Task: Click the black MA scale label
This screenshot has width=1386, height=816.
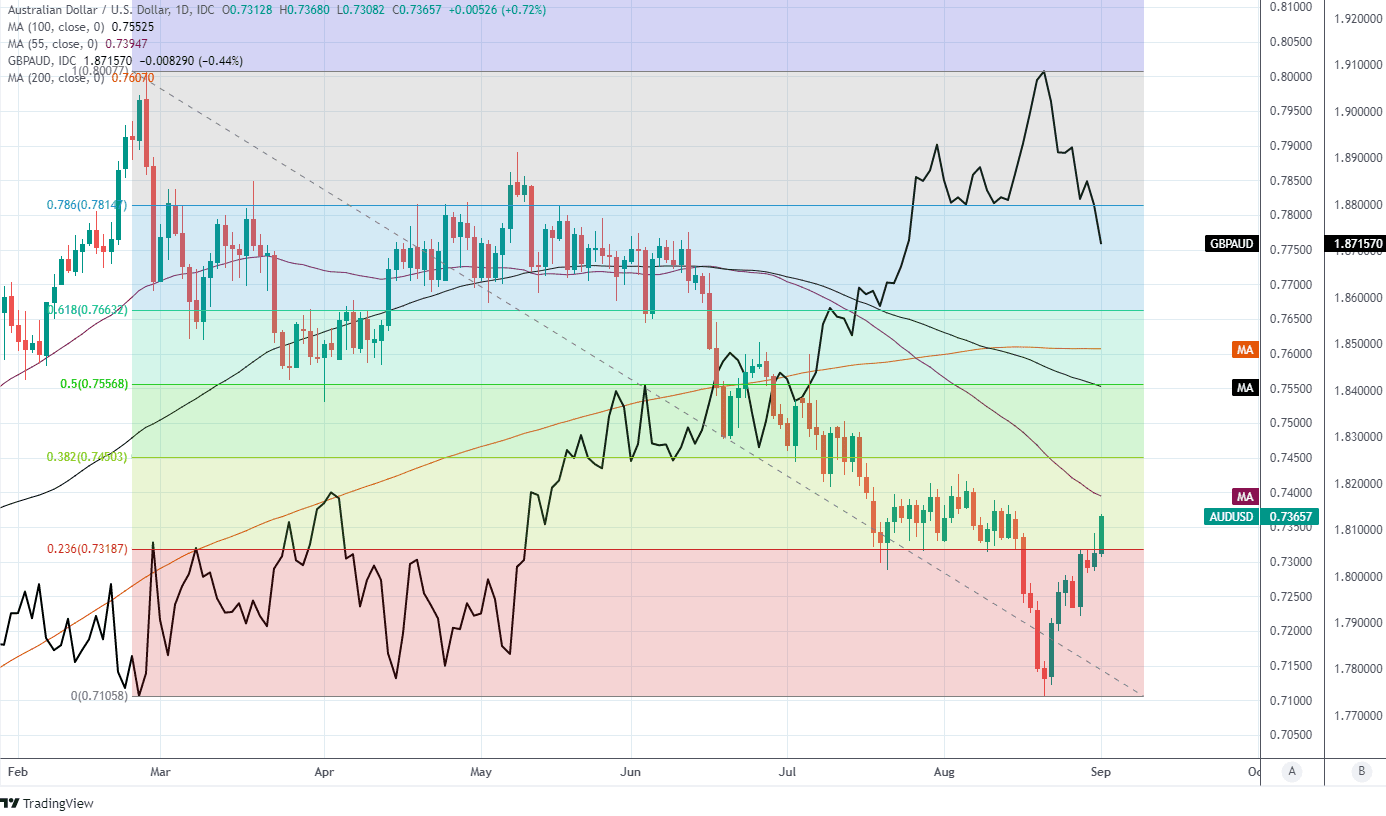Action: 1245,388
